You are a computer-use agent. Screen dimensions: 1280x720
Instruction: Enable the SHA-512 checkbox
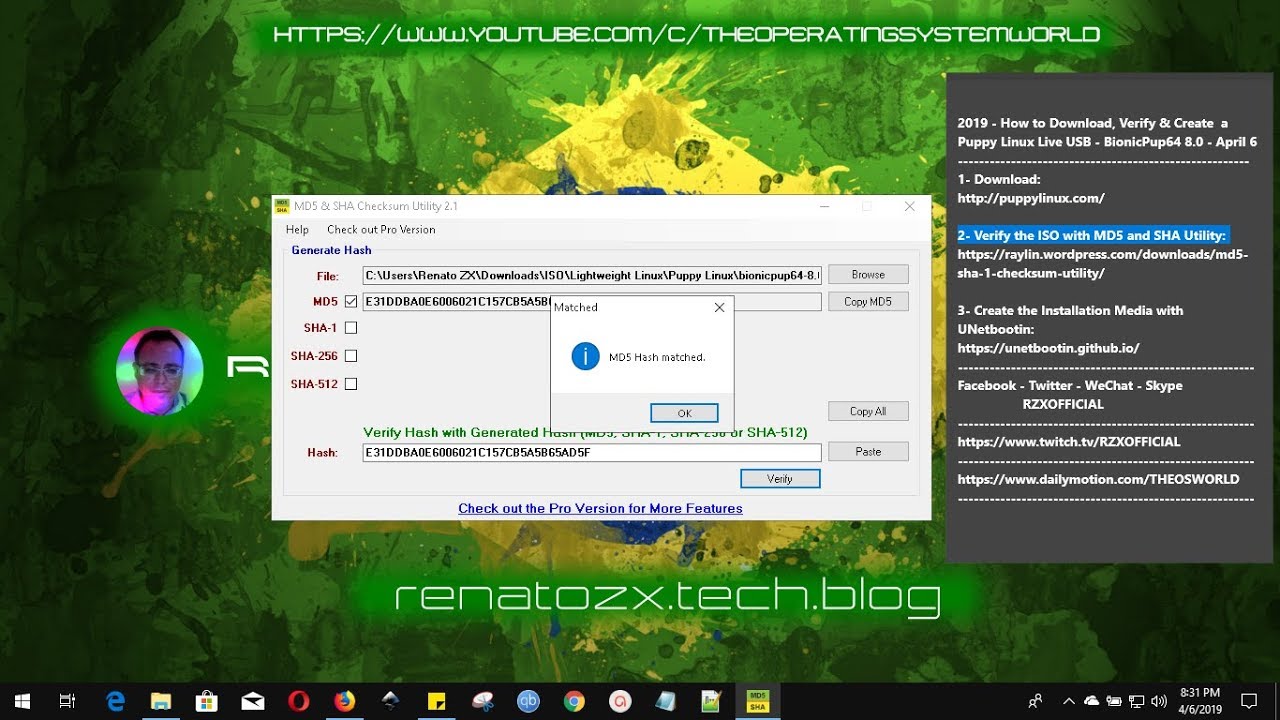(x=351, y=384)
